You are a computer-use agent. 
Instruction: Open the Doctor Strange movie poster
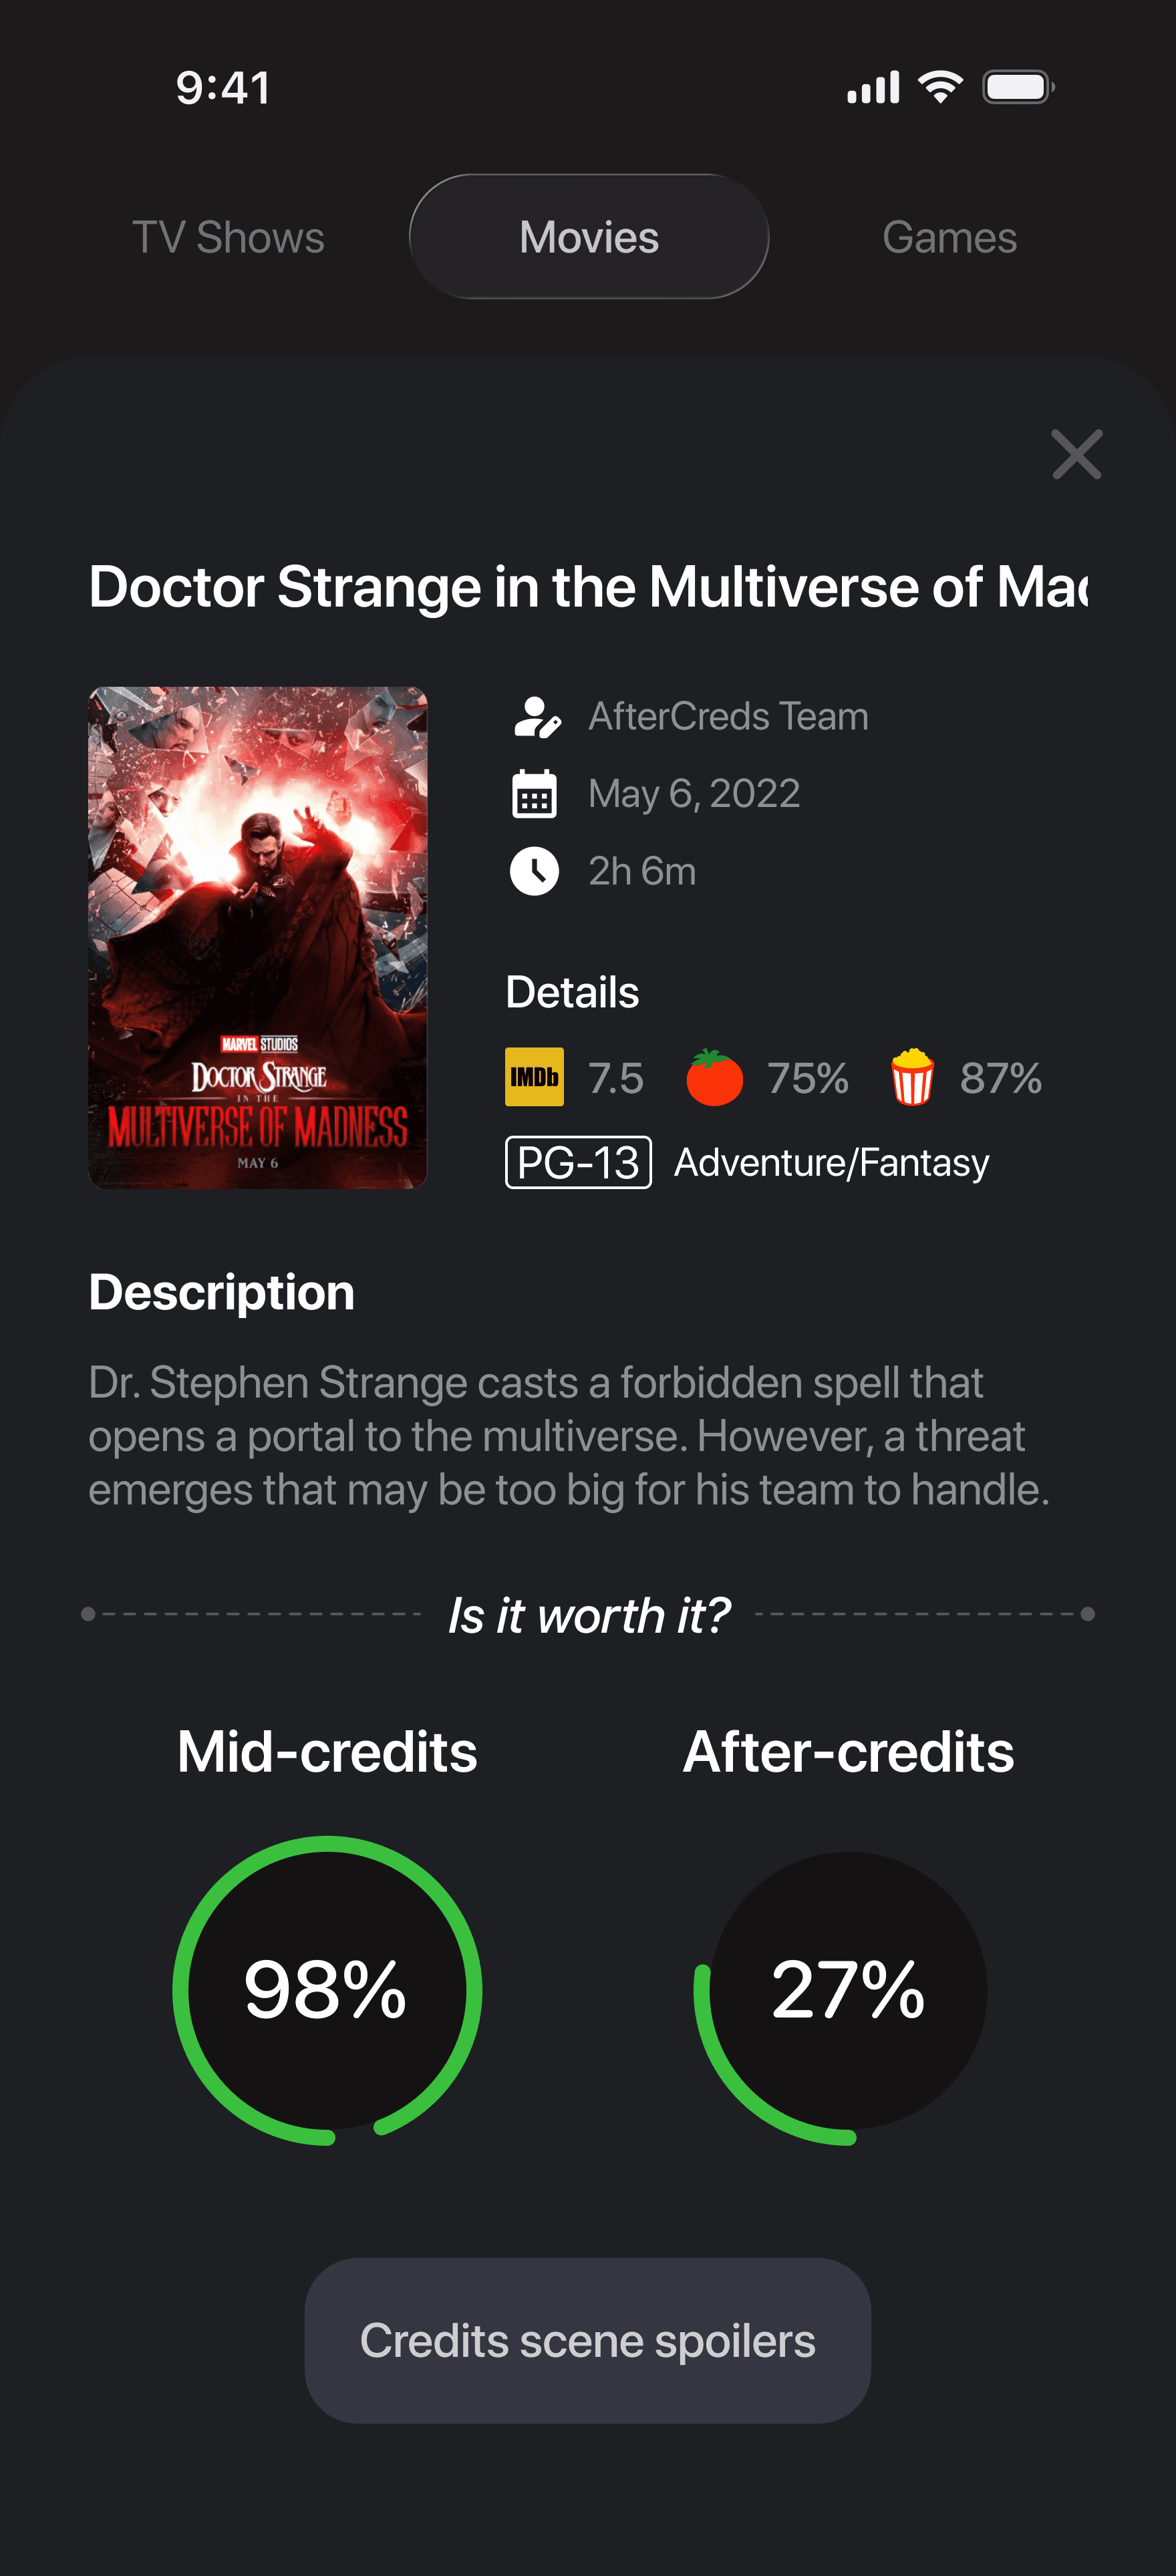pyautogui.click(x=258, y=937)
